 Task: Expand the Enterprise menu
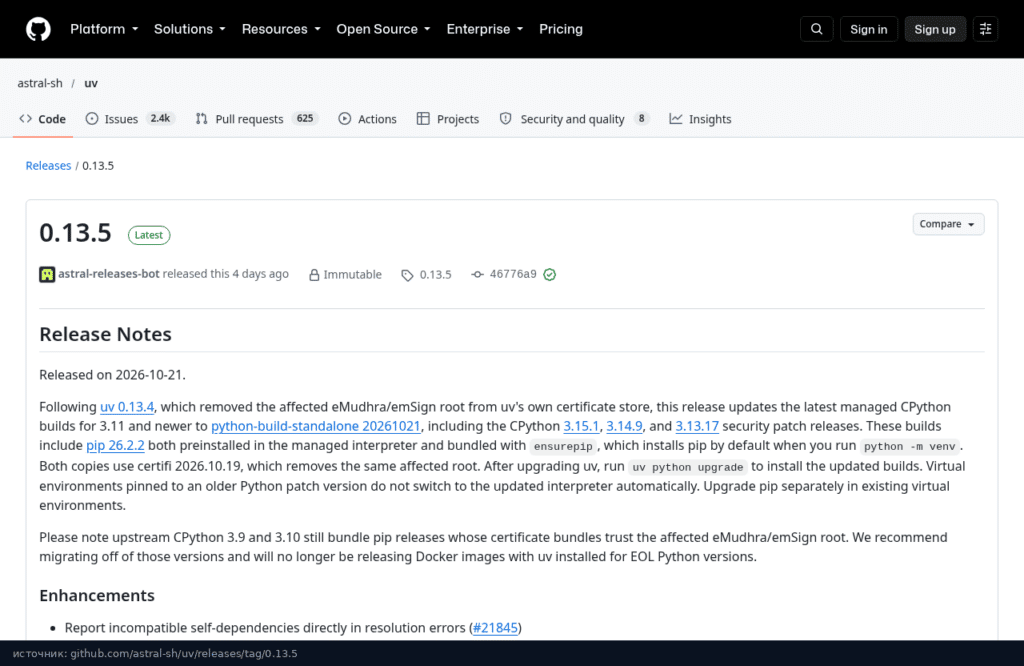point(485,29)
